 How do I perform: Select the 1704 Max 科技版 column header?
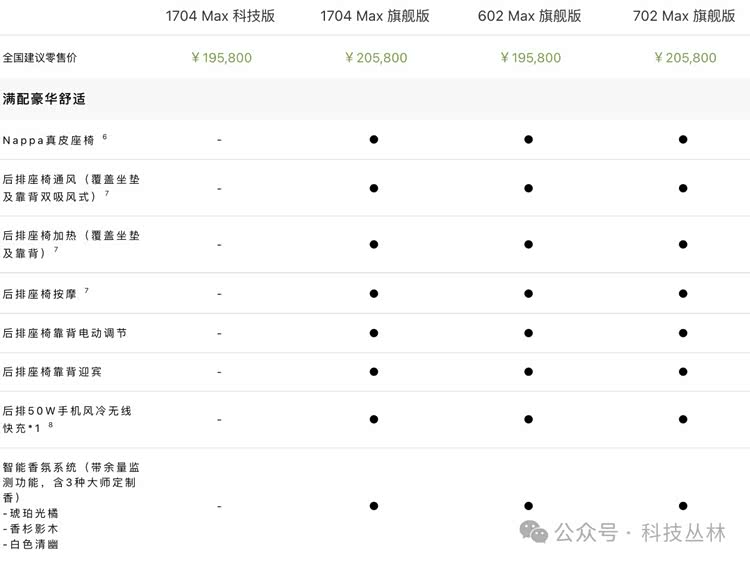[220, 16]
